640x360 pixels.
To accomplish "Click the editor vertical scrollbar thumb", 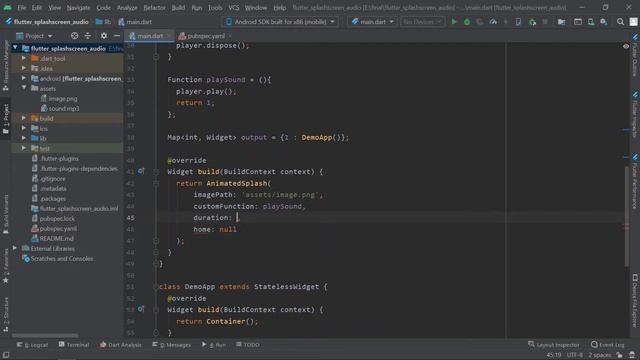I will point(627,216).
